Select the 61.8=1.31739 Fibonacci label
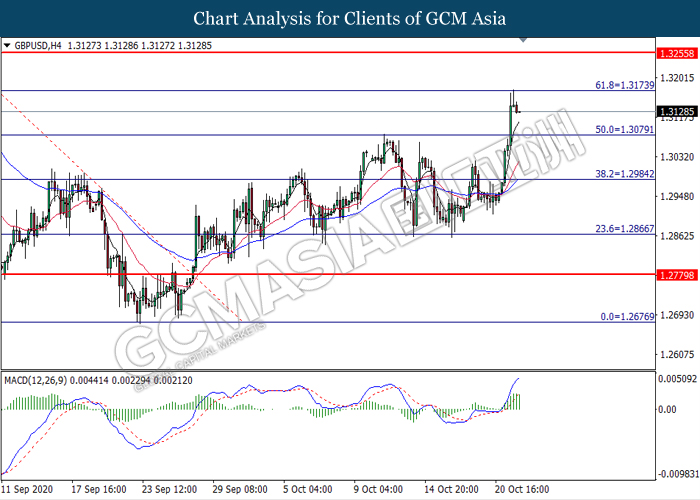 click(x=624, y=84)
